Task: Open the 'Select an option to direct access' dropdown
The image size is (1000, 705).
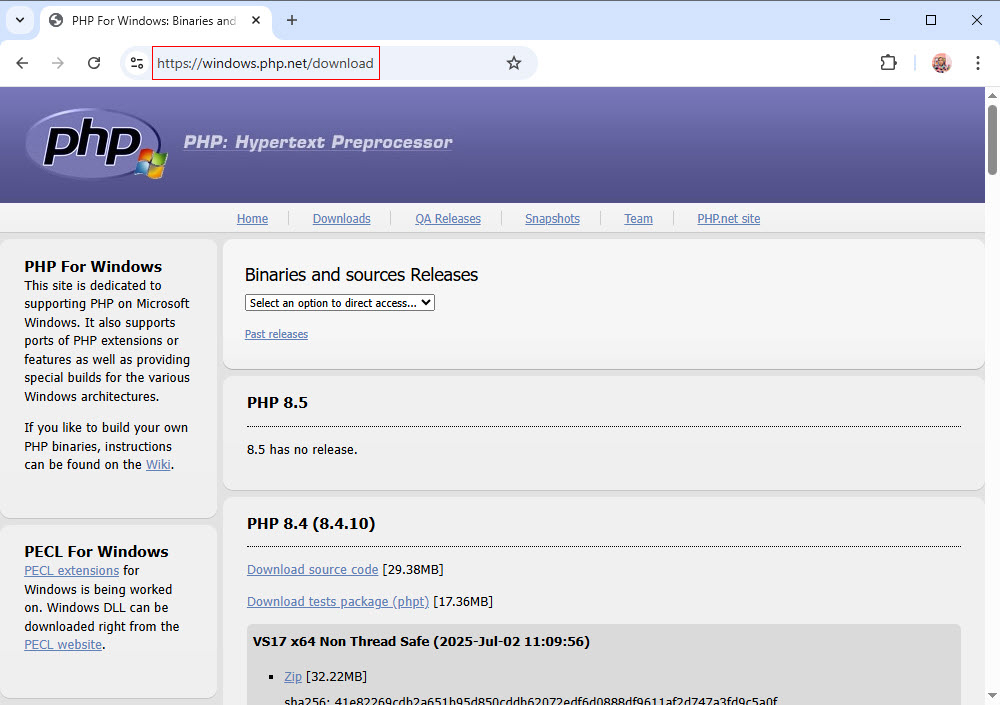Action: (339, 302)
